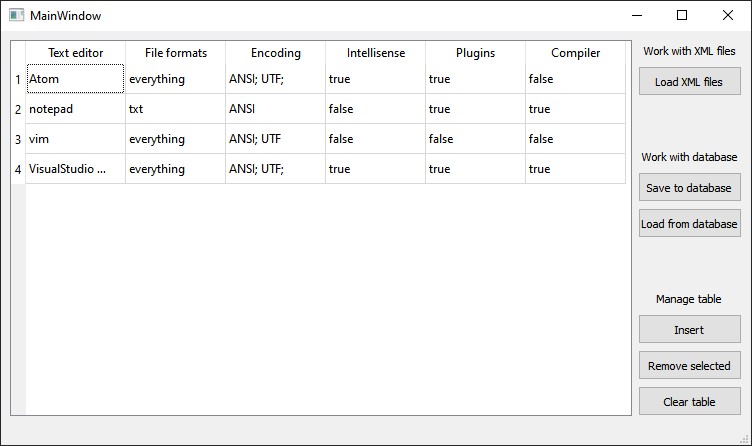
Task: Select row header 3
Action: point(18,139)
